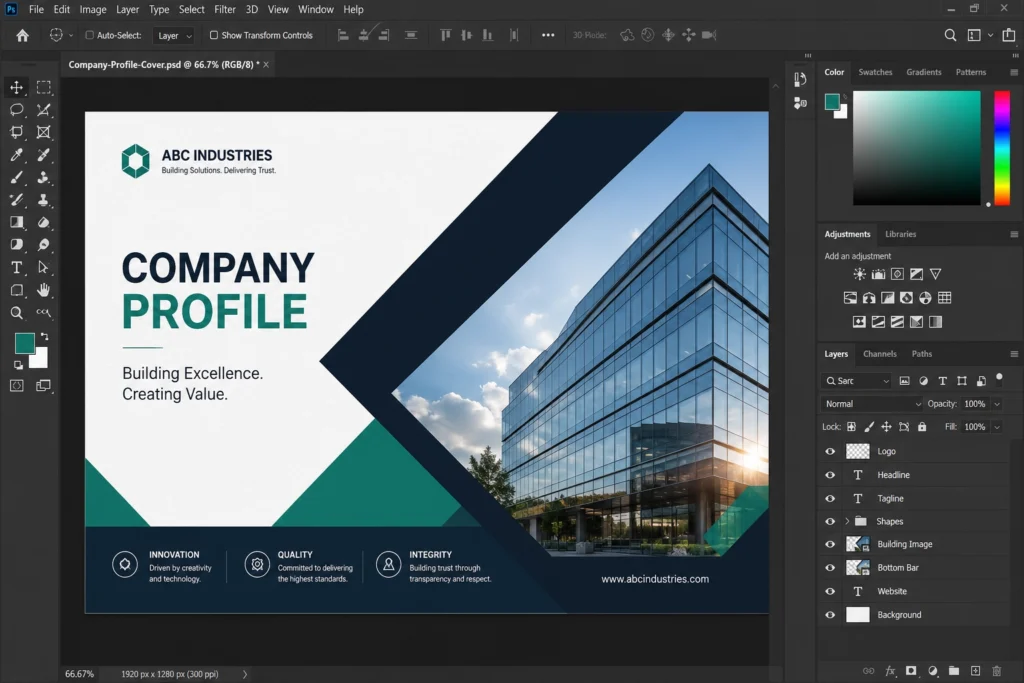Switch to the Swatches tab
Image resolution: width=1024 pixels, height=683 pixels.
coord(875,72)
